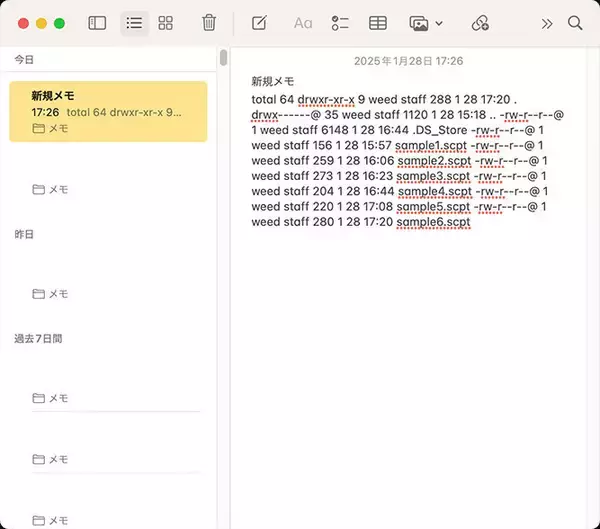Add a note link
This screenshot has width=600, height=529.
(x=480, y=23)
